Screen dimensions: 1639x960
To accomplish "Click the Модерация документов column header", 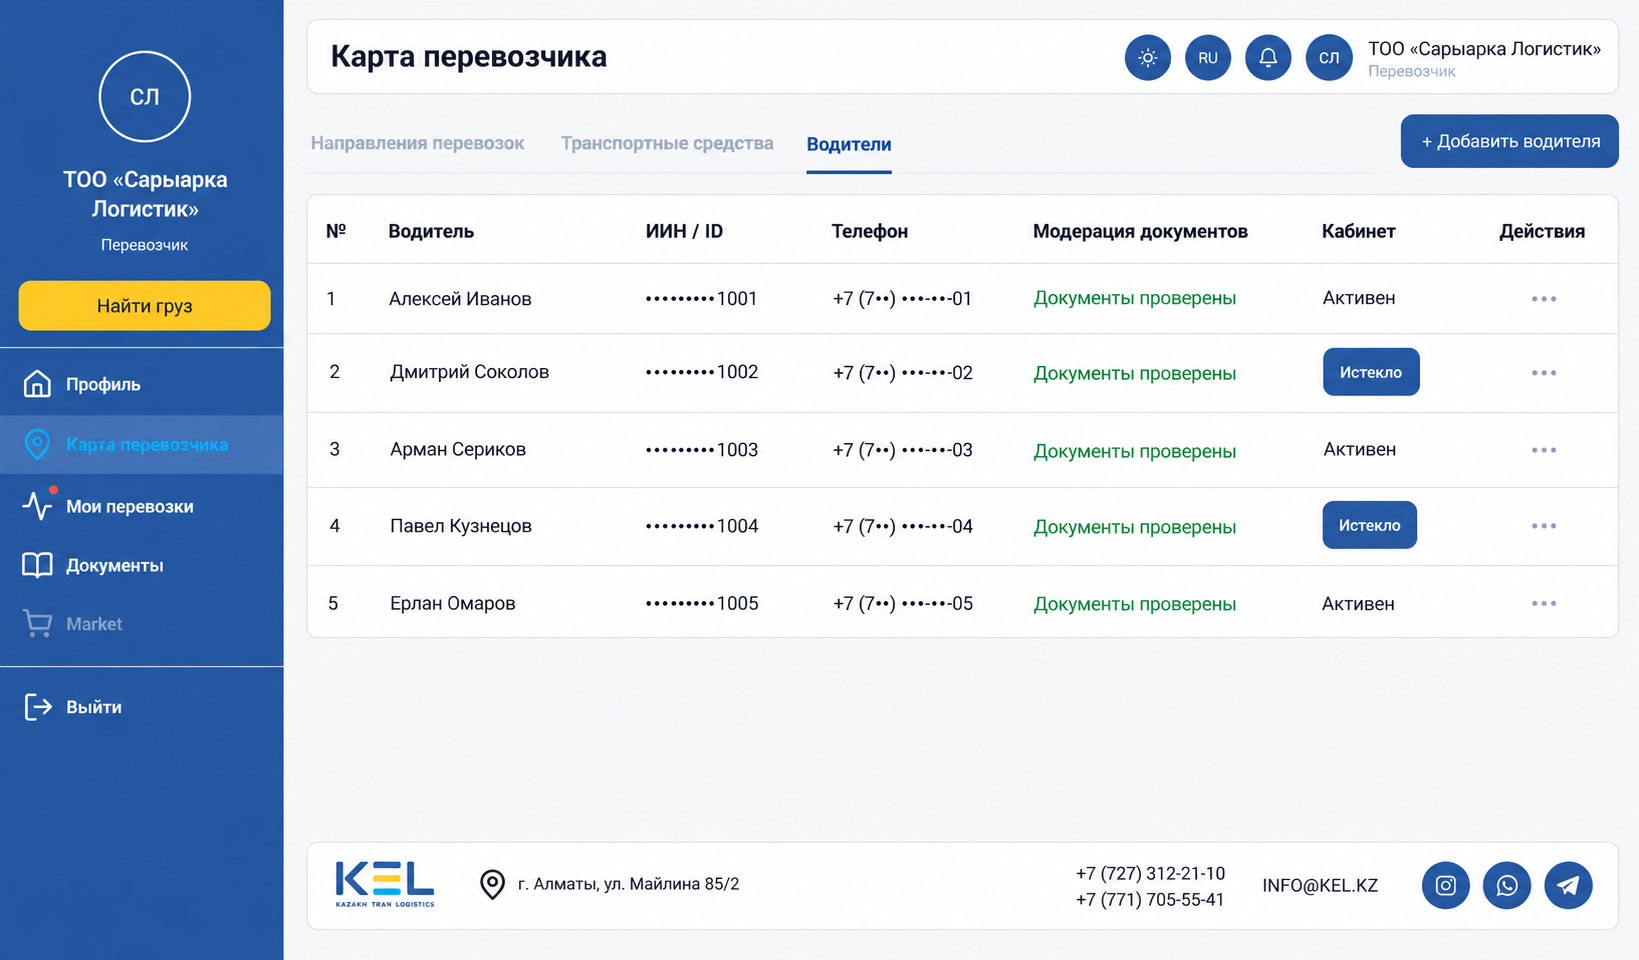I will pos(1140,231).
